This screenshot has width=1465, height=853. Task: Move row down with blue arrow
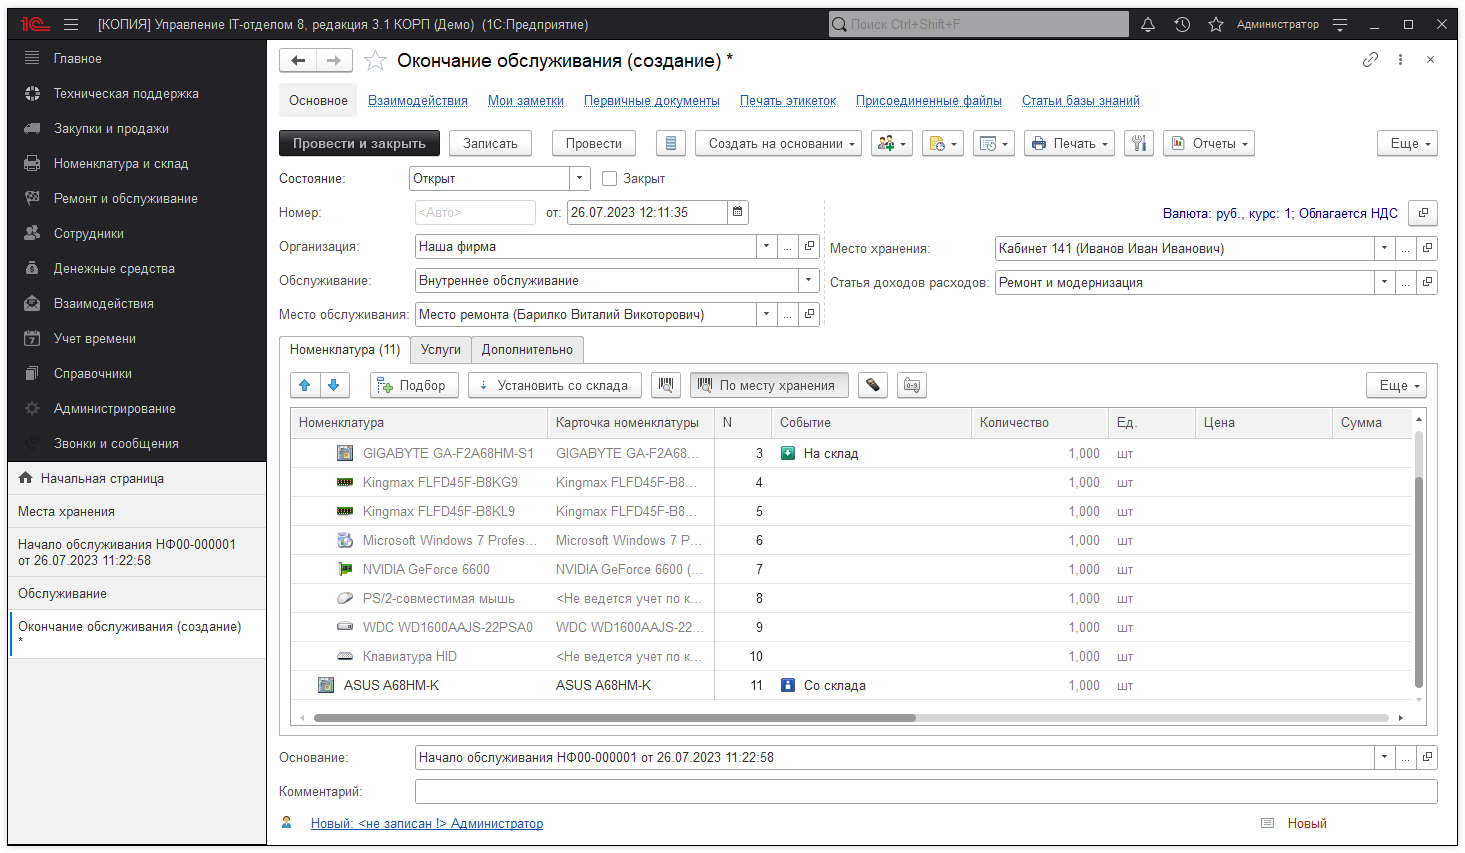click(x=334, y=385)
